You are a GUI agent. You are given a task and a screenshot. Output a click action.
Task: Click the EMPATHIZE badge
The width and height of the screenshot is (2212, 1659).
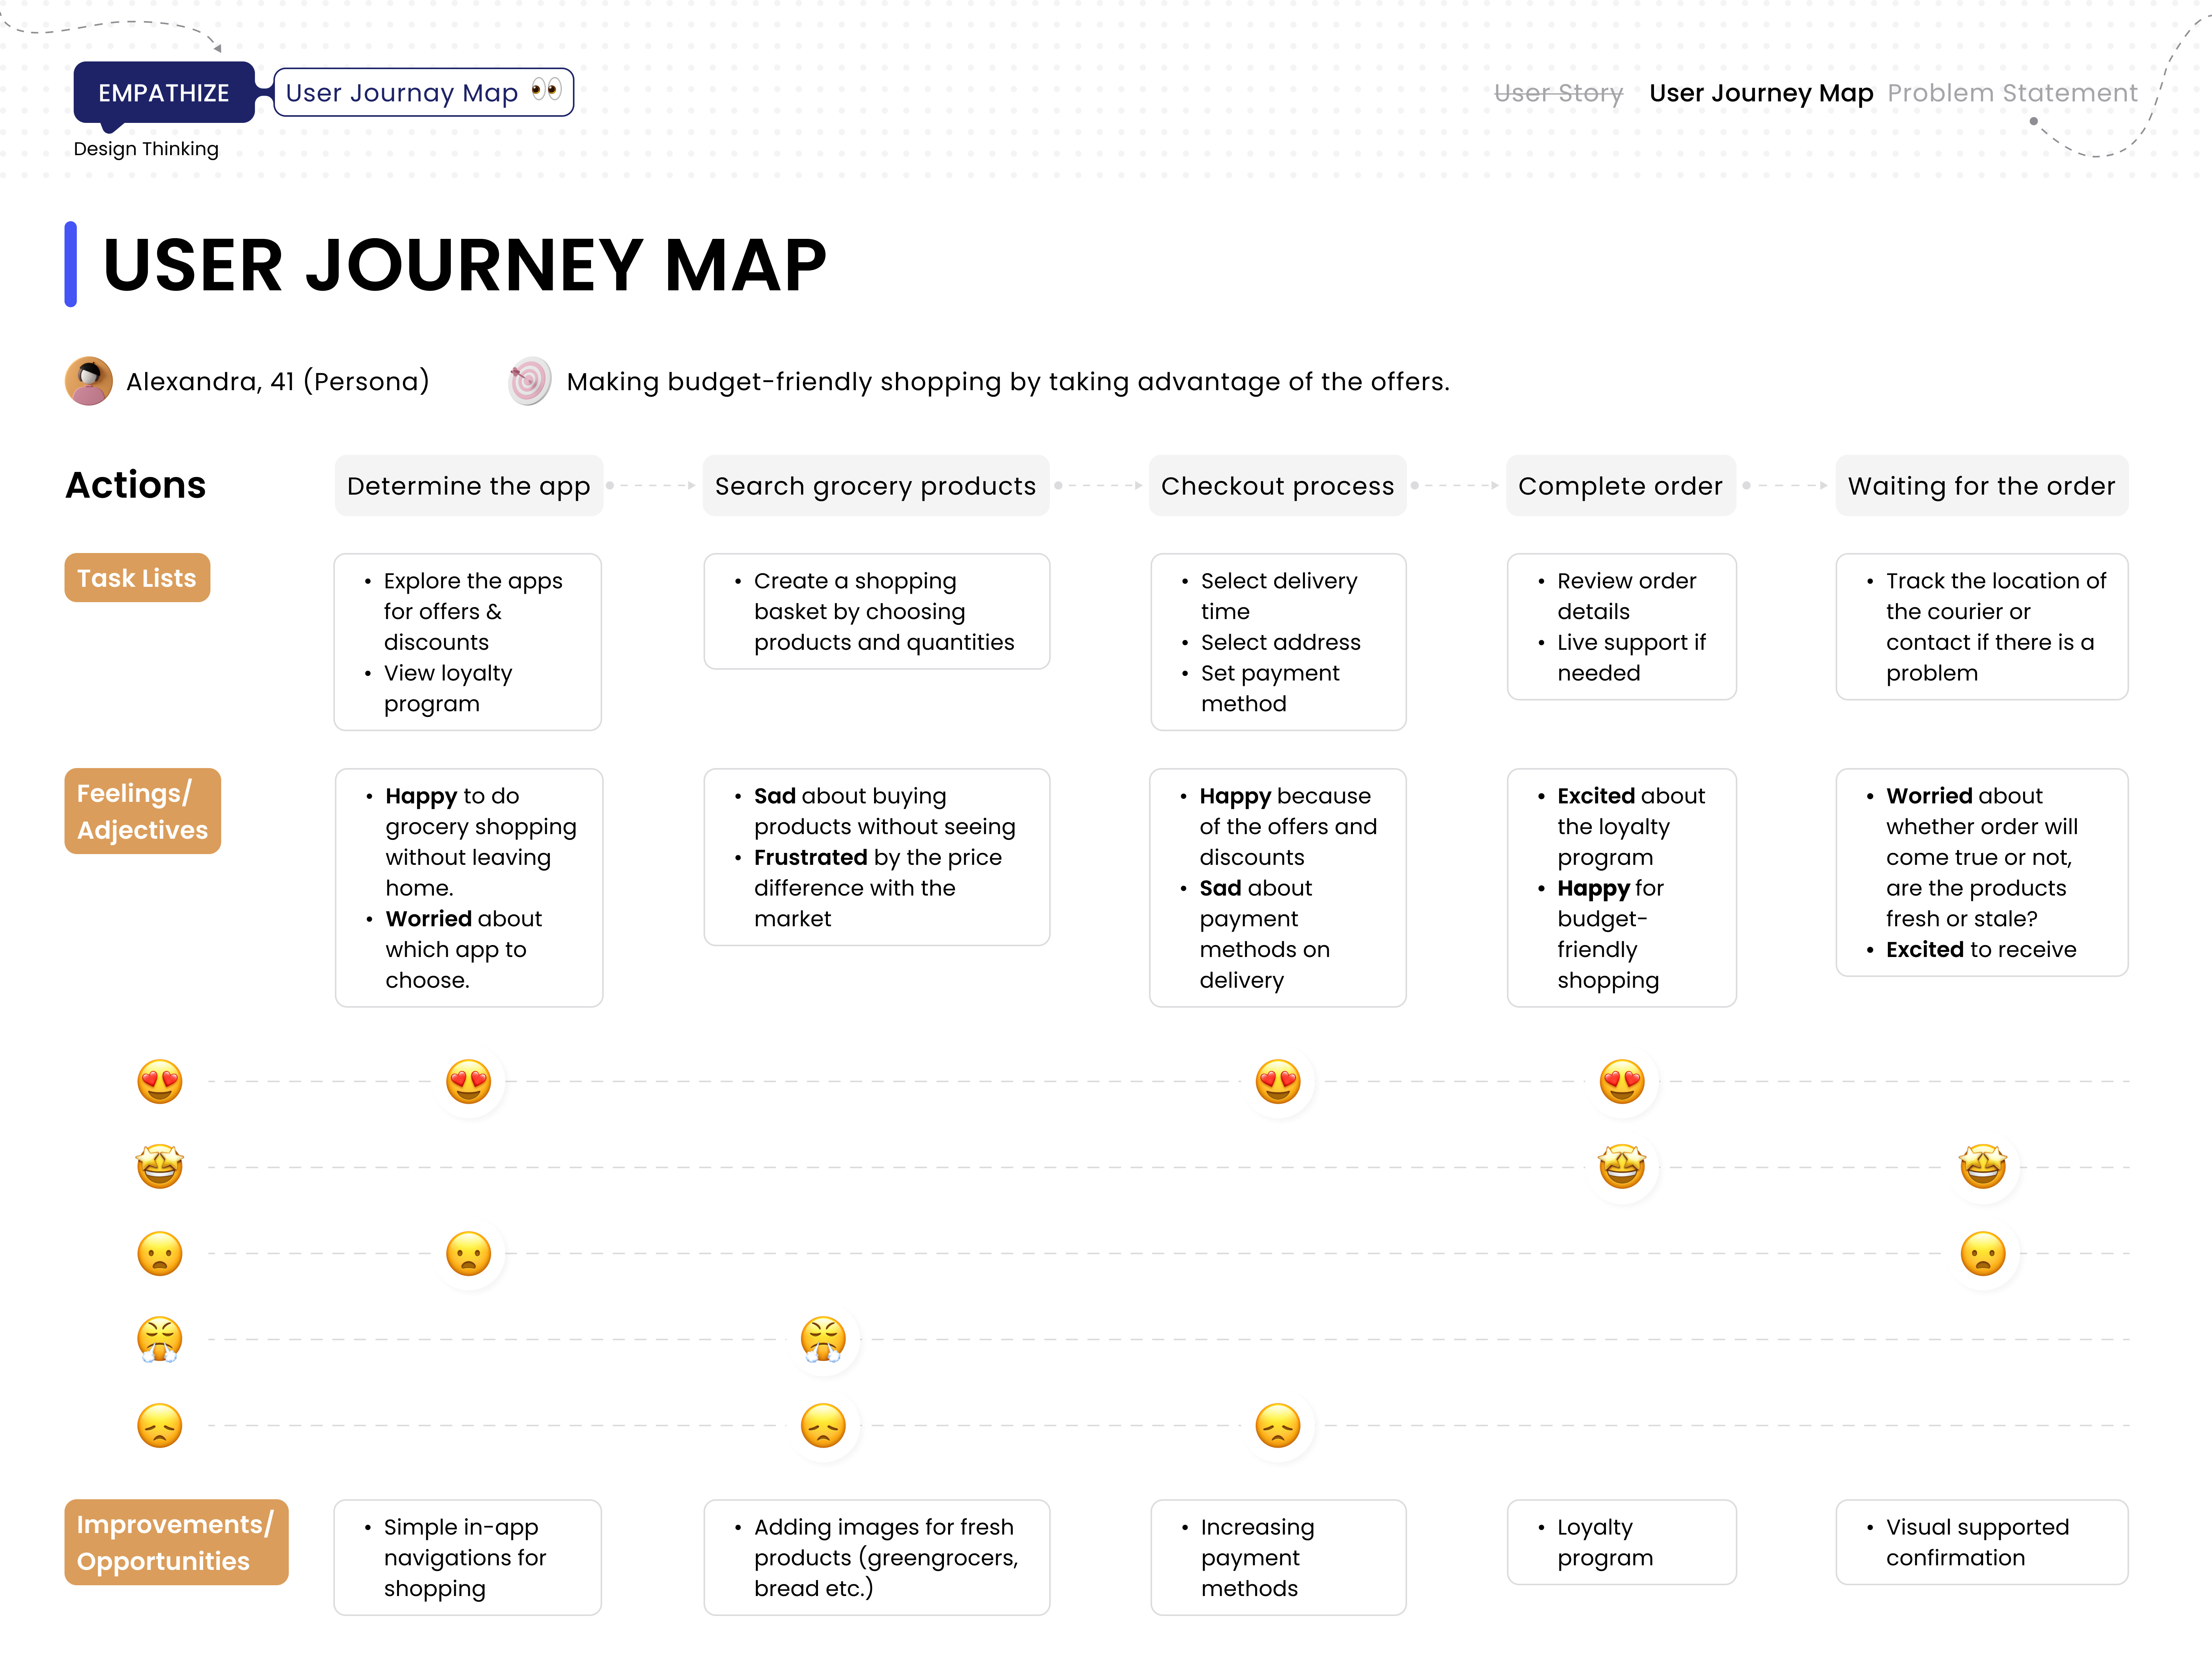pyautogui.click(x=164, y=93)
